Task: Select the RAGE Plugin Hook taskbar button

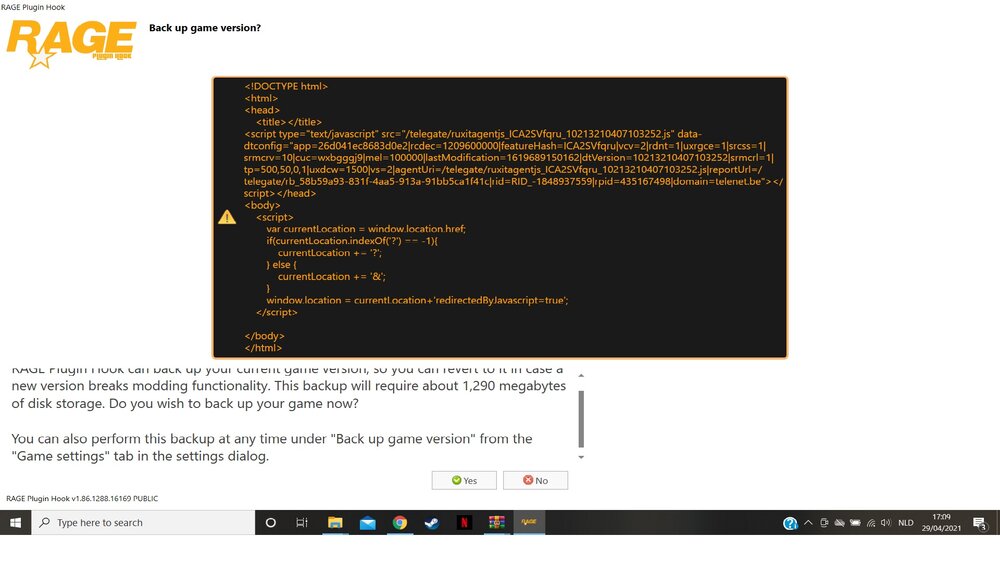Action: tap(529, 522)
